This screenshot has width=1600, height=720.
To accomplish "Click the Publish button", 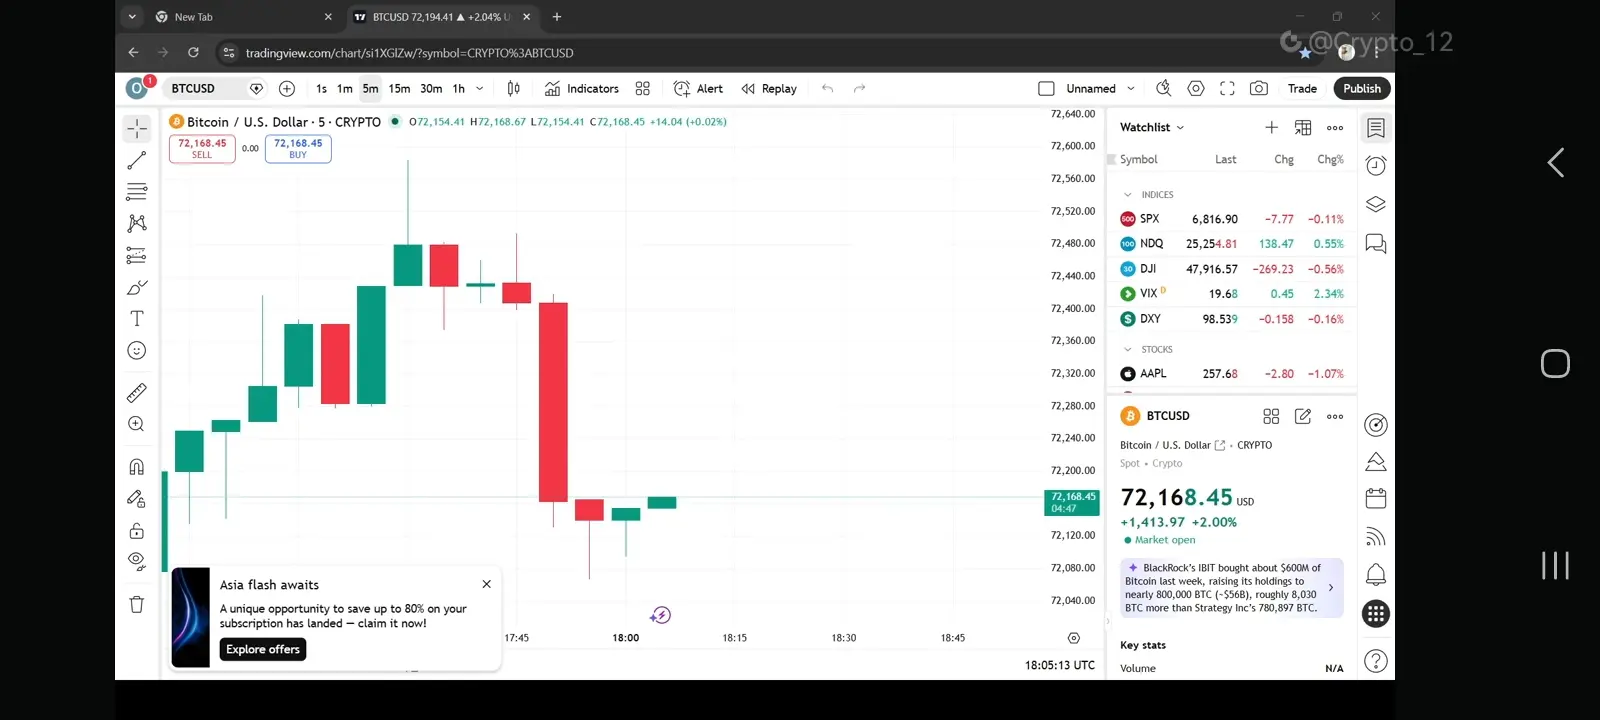I will (x=1362, y=89).
